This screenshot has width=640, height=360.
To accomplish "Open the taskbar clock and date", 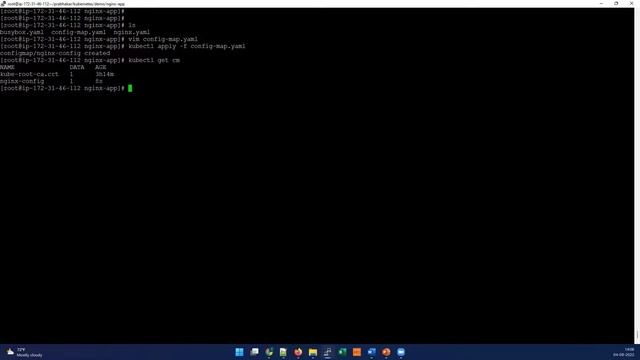I will (623, 352).
